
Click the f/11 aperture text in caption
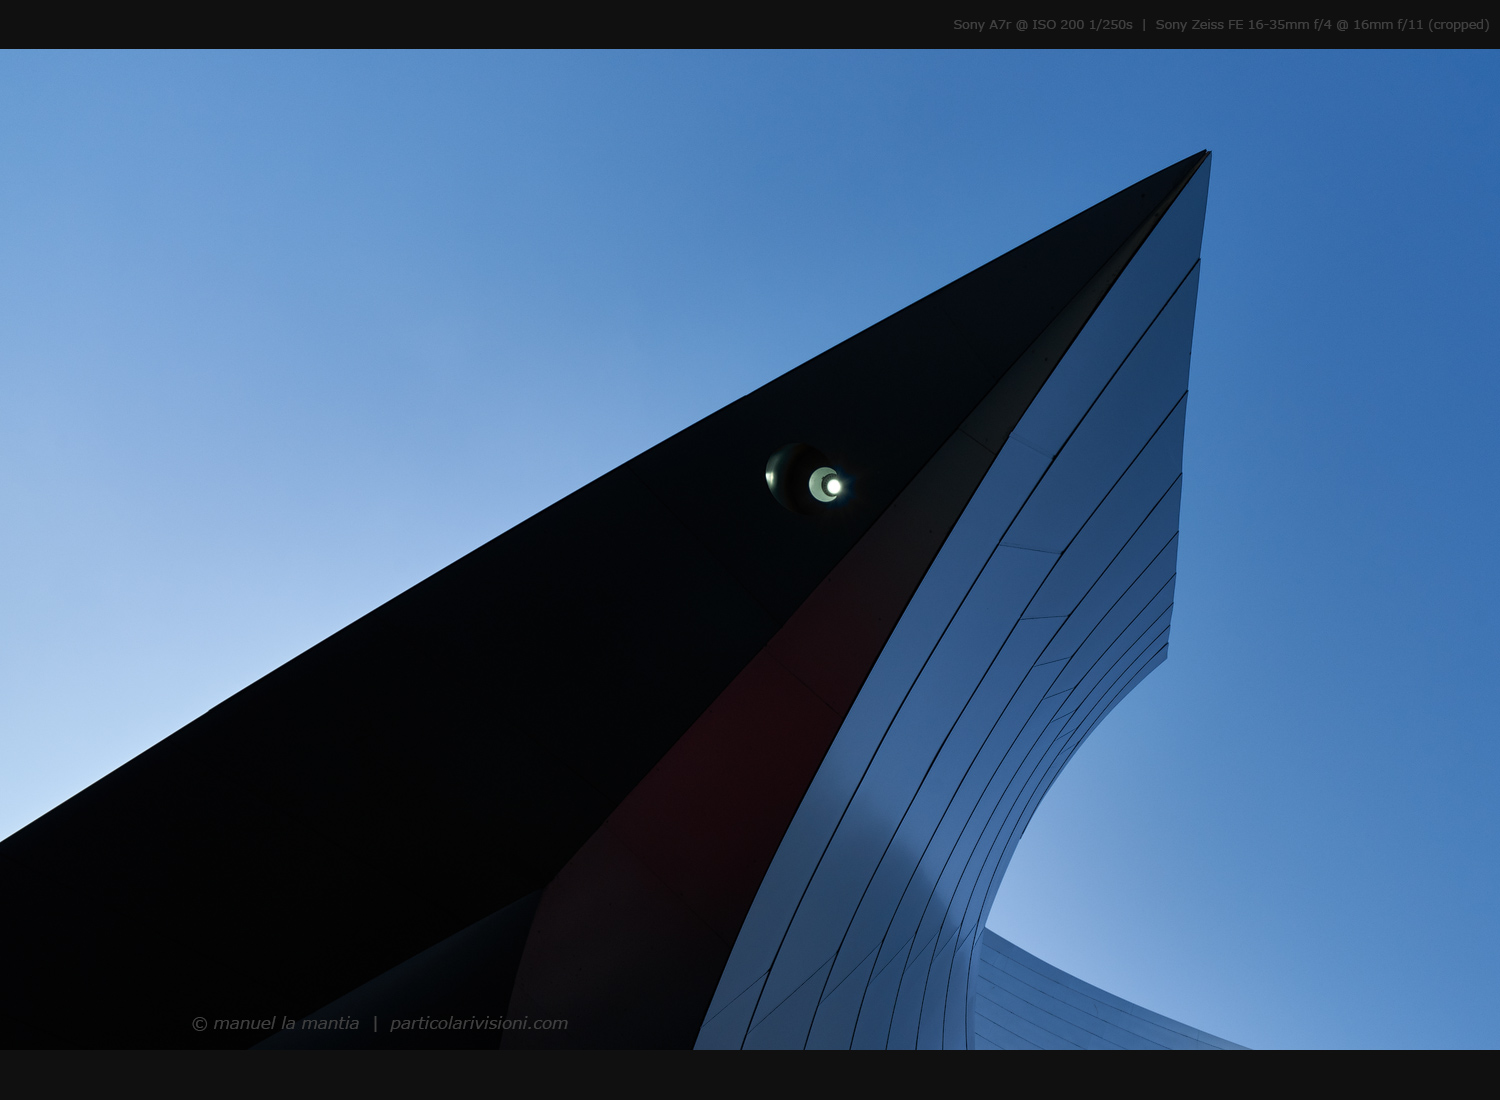coord(1410,25)
